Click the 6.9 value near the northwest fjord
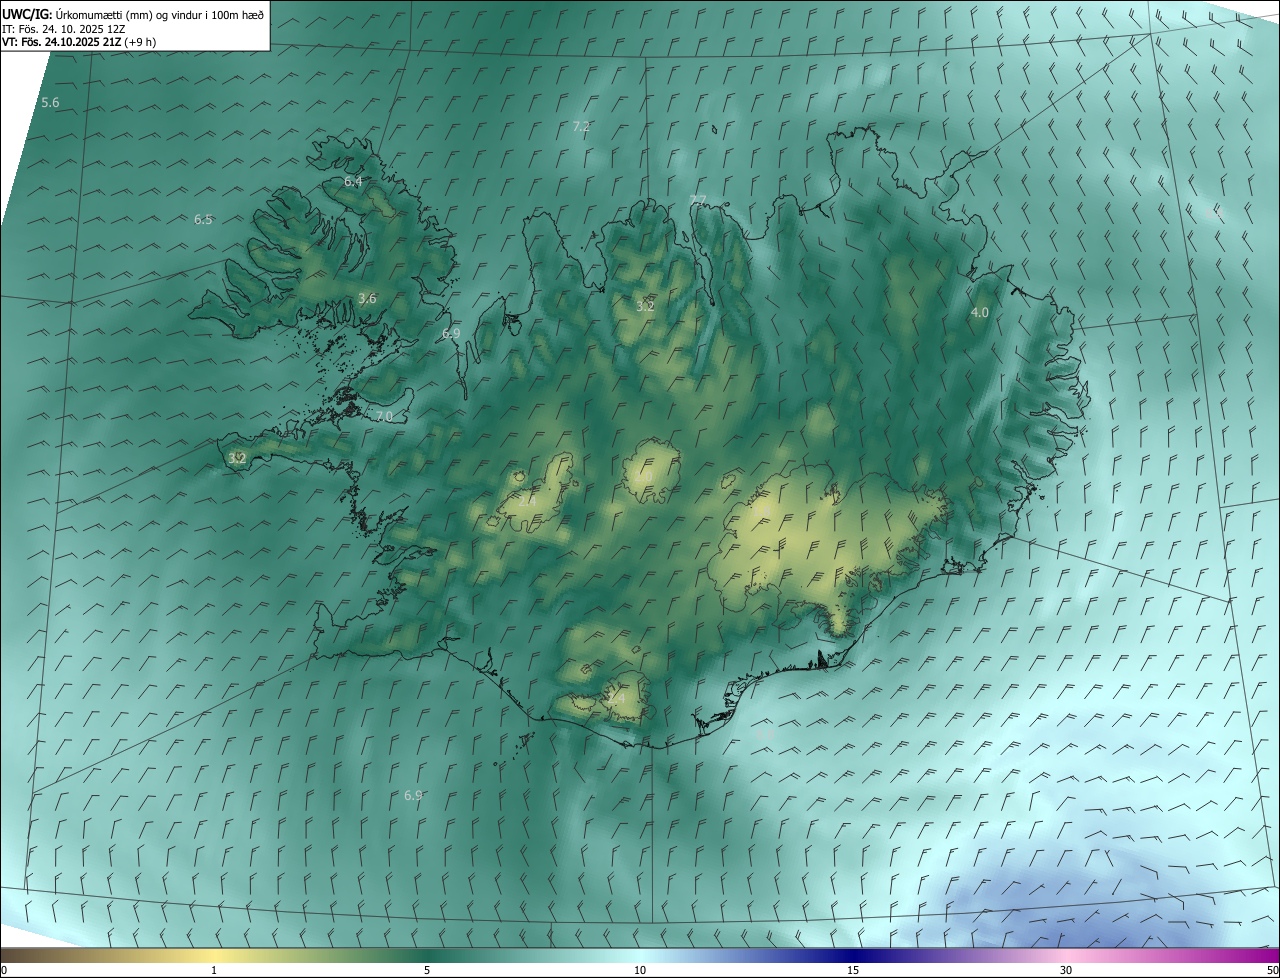The height and width of the screenshot is (978, 1280). pyautogui.click(x=451, y=333)
